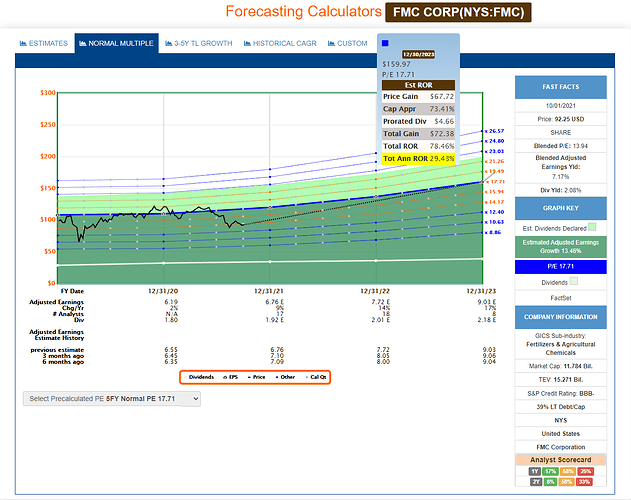Click the green Estimated Adjusted Earnings Growth bar

tap(561, 247)
